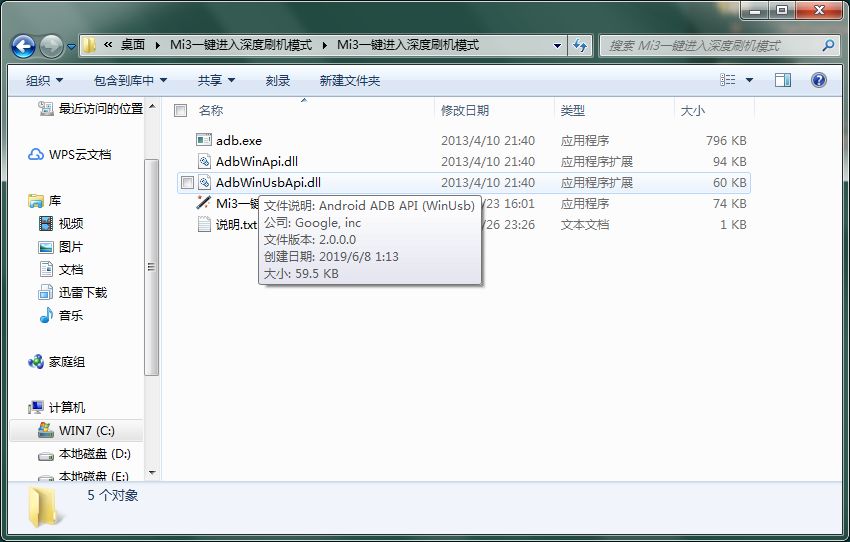The image size is (850, 542).
Task: Select the AdbWinUsbApi.dll file name
Action: (268, 183)
